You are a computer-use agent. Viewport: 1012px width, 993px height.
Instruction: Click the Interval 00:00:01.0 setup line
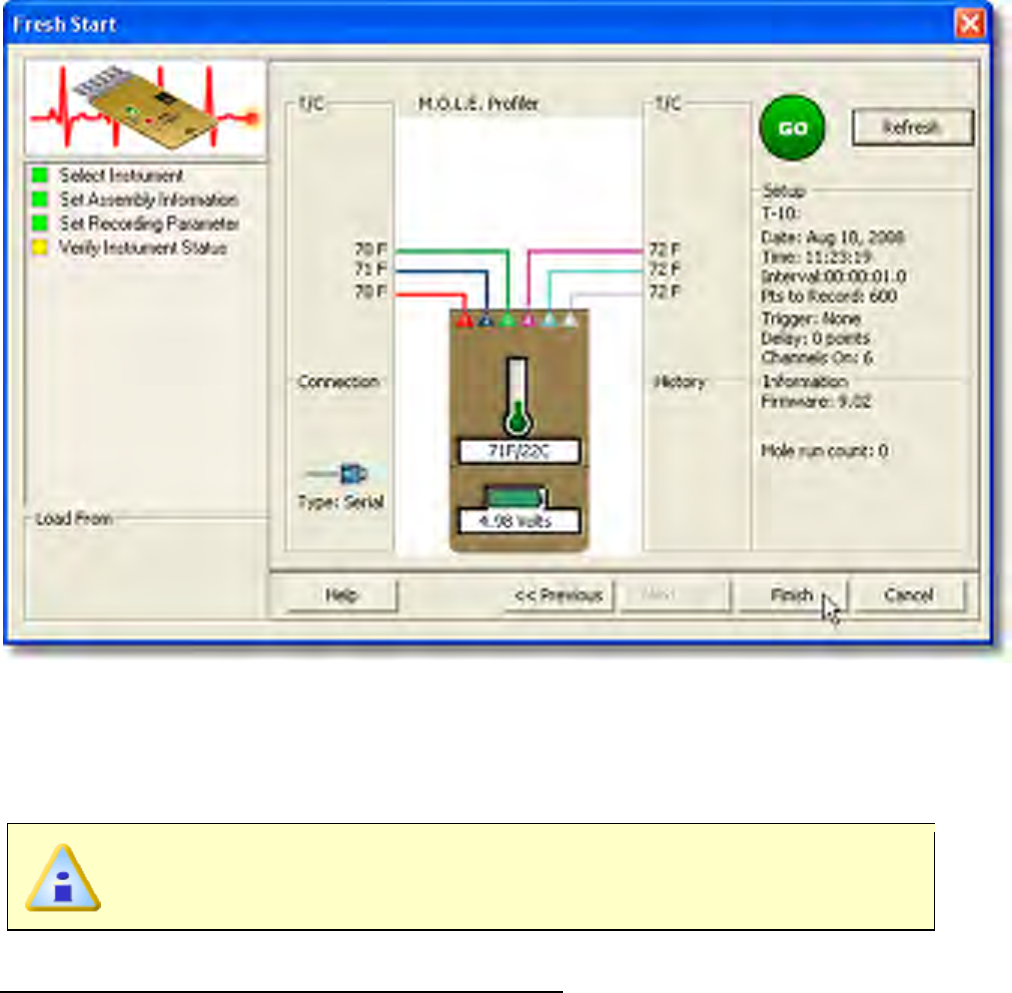tap(833, 277)
